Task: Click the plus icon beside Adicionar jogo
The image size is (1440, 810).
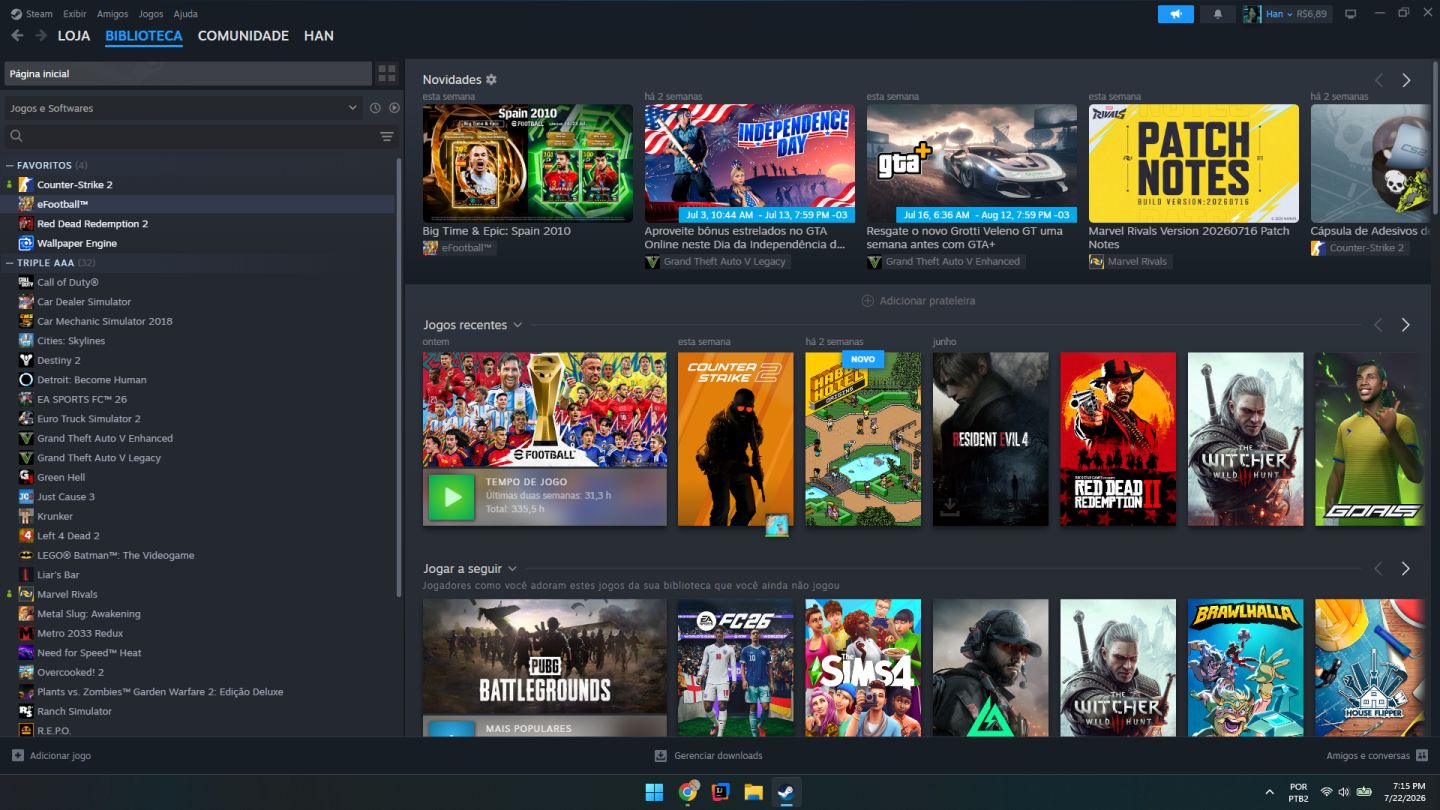Action: [17, 756]
